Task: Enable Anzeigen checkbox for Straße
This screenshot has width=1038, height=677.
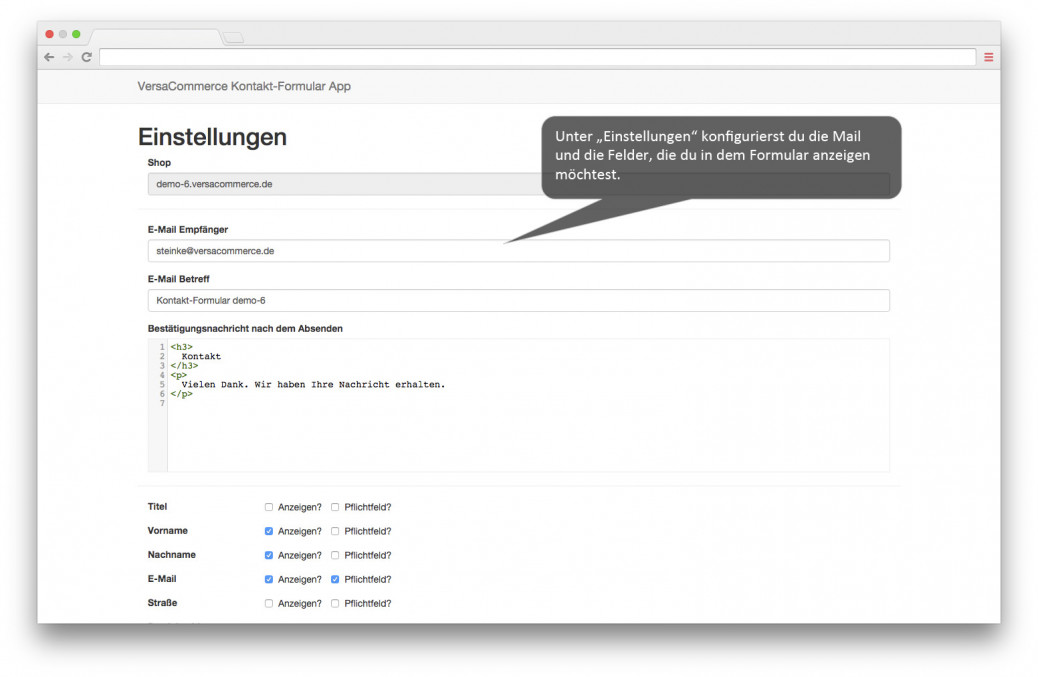Action: pyautogui.click(x=269, y=603)
